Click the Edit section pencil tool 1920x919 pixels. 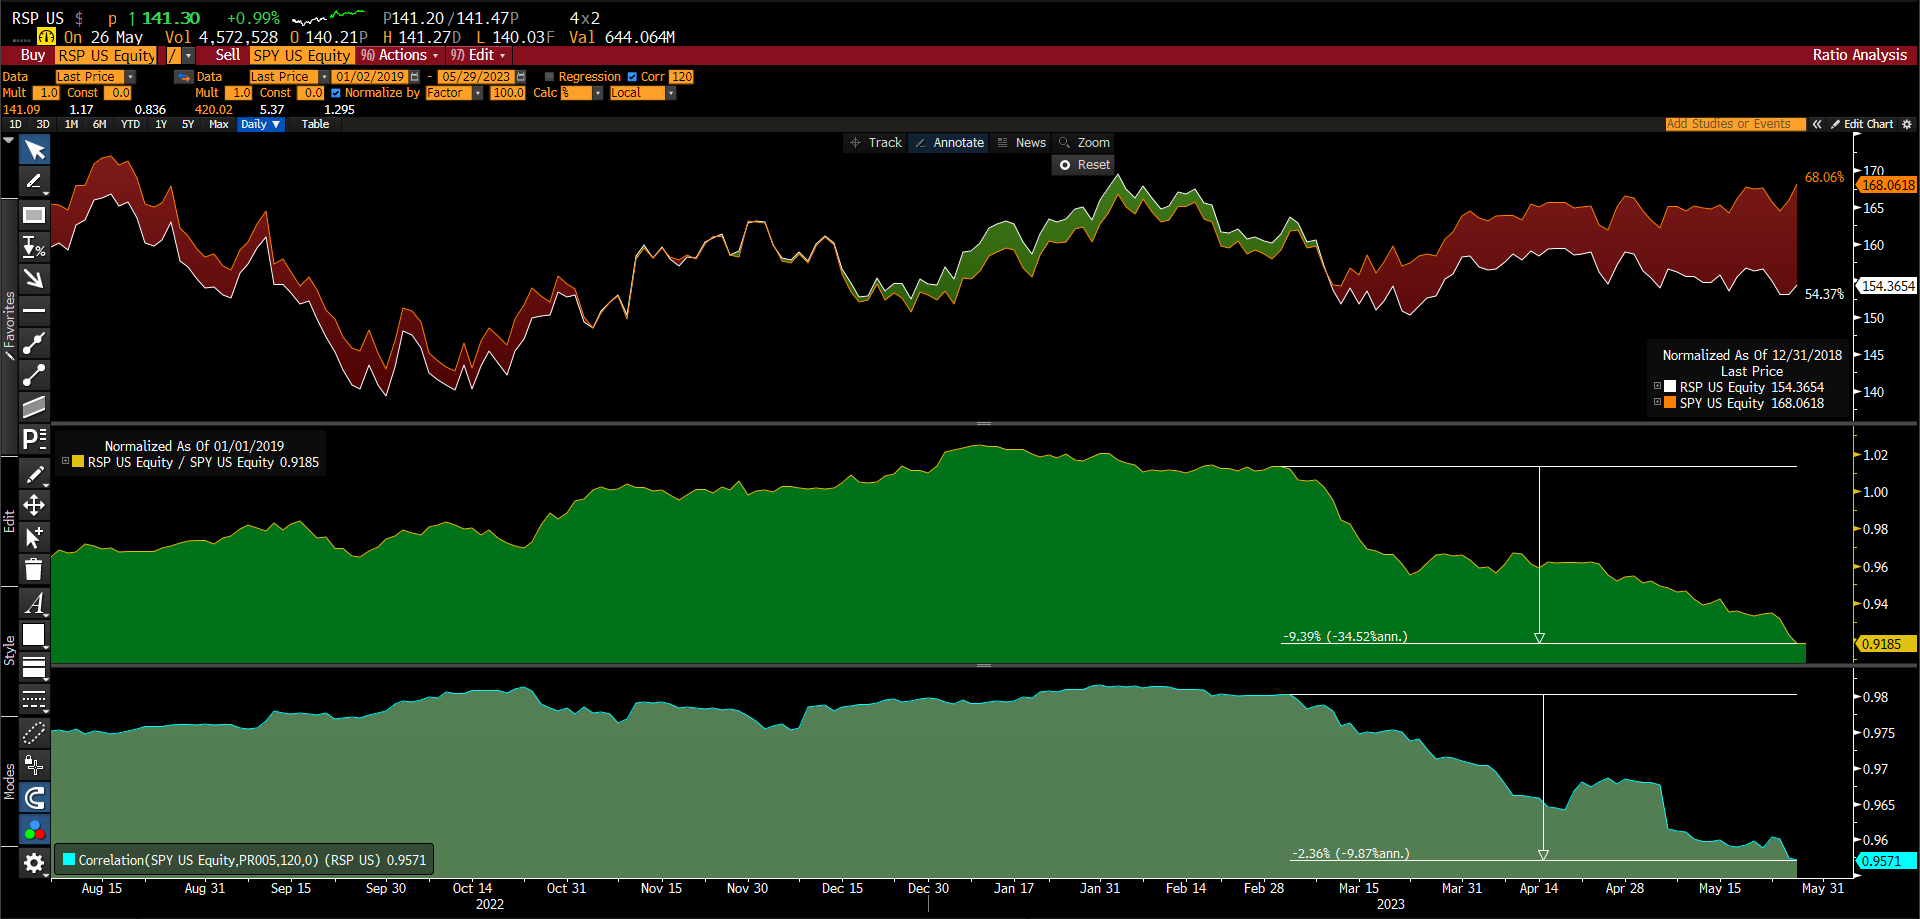pyautogui.click(x=34, y=474)
